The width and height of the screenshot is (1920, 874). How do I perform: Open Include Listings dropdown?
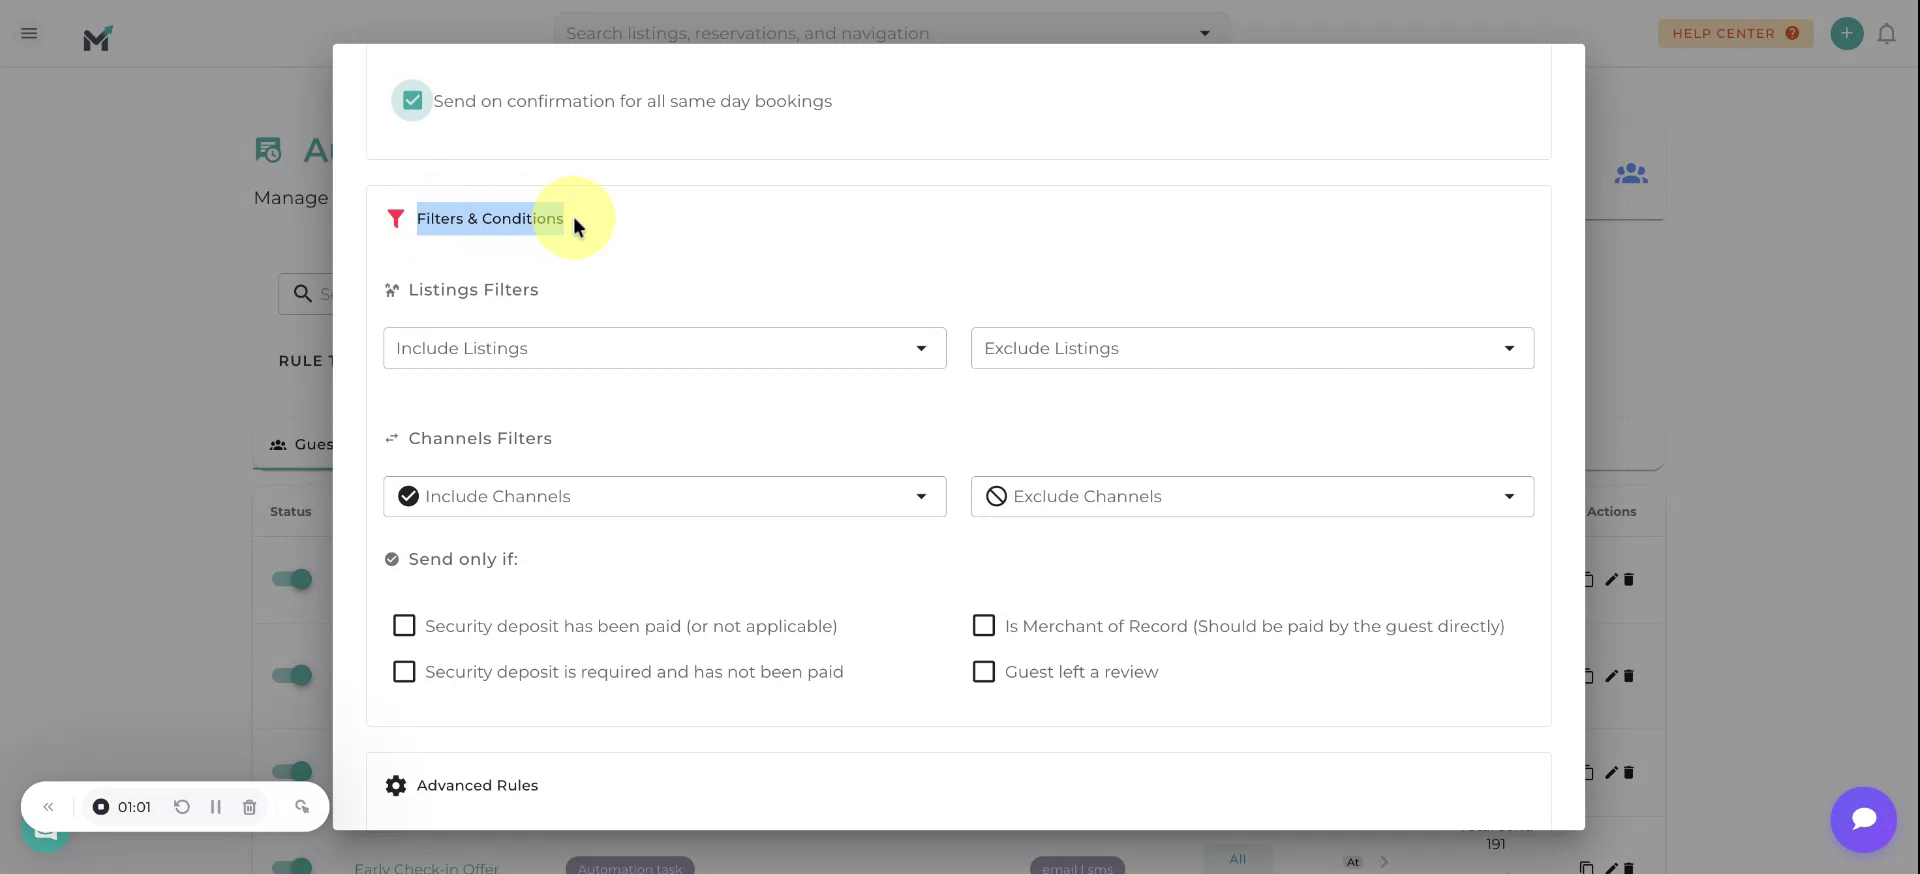tap(664, 348)
